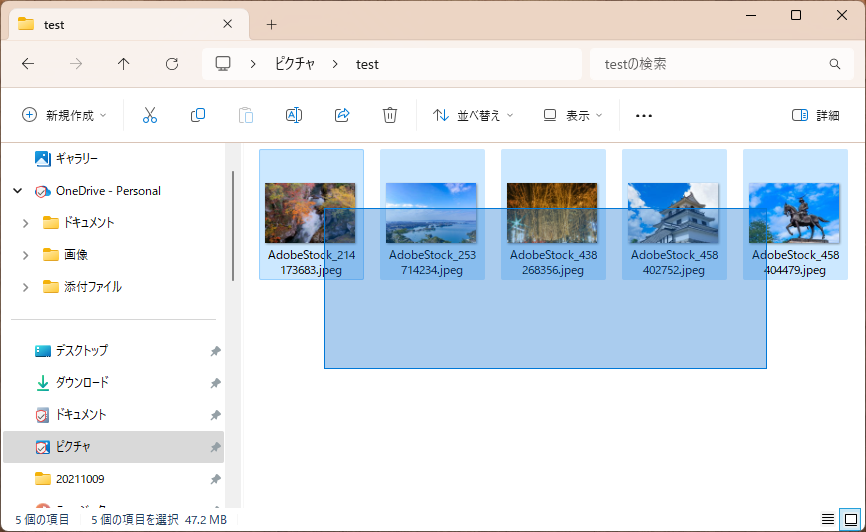The width and height of the screenshot is (866, 532).
Task: Expand the ドキュメント folder under OneDrive
Action: click(26, 223)
